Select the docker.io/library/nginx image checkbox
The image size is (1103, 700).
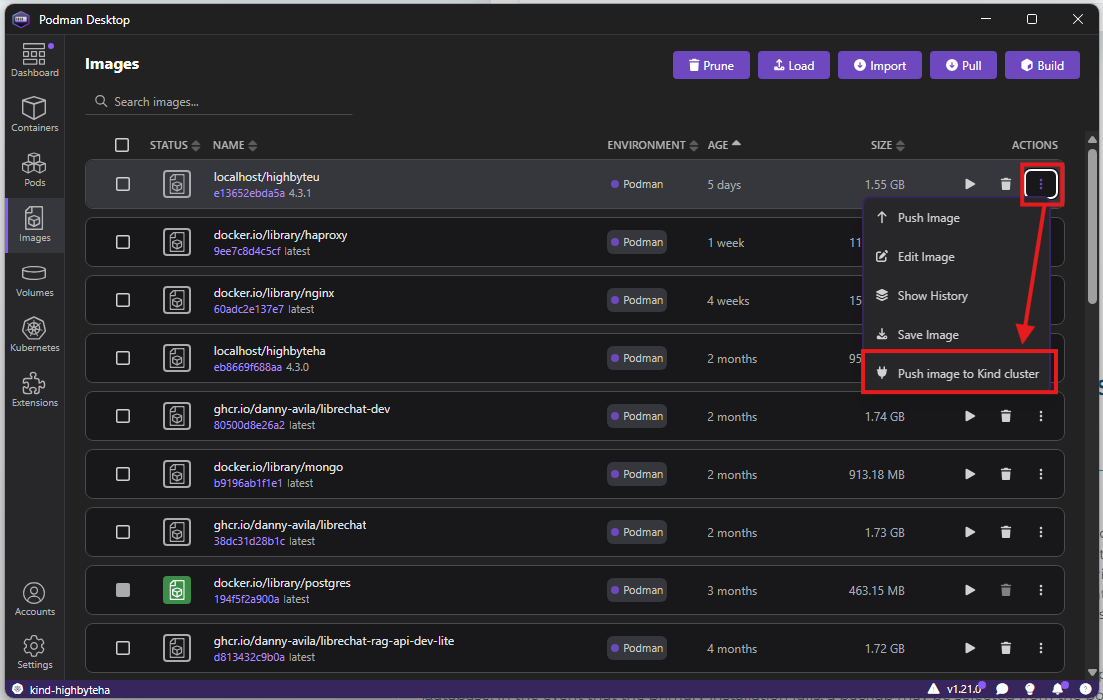coord(123,300)
